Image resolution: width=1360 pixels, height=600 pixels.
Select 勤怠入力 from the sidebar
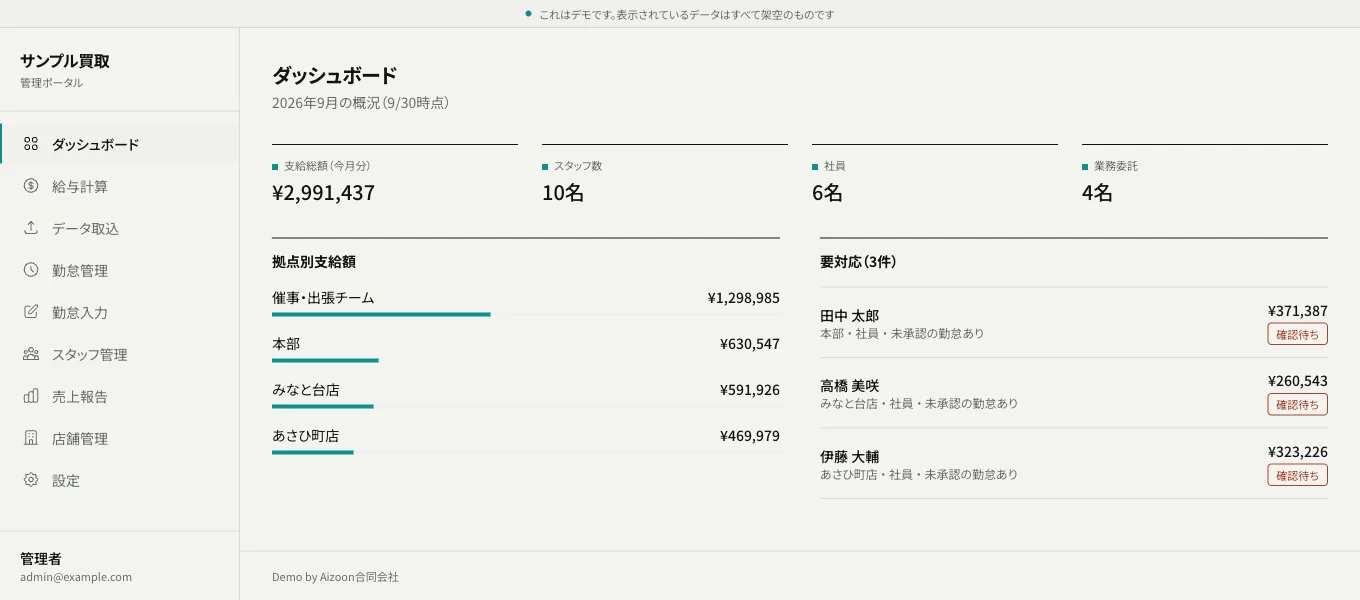120,312
